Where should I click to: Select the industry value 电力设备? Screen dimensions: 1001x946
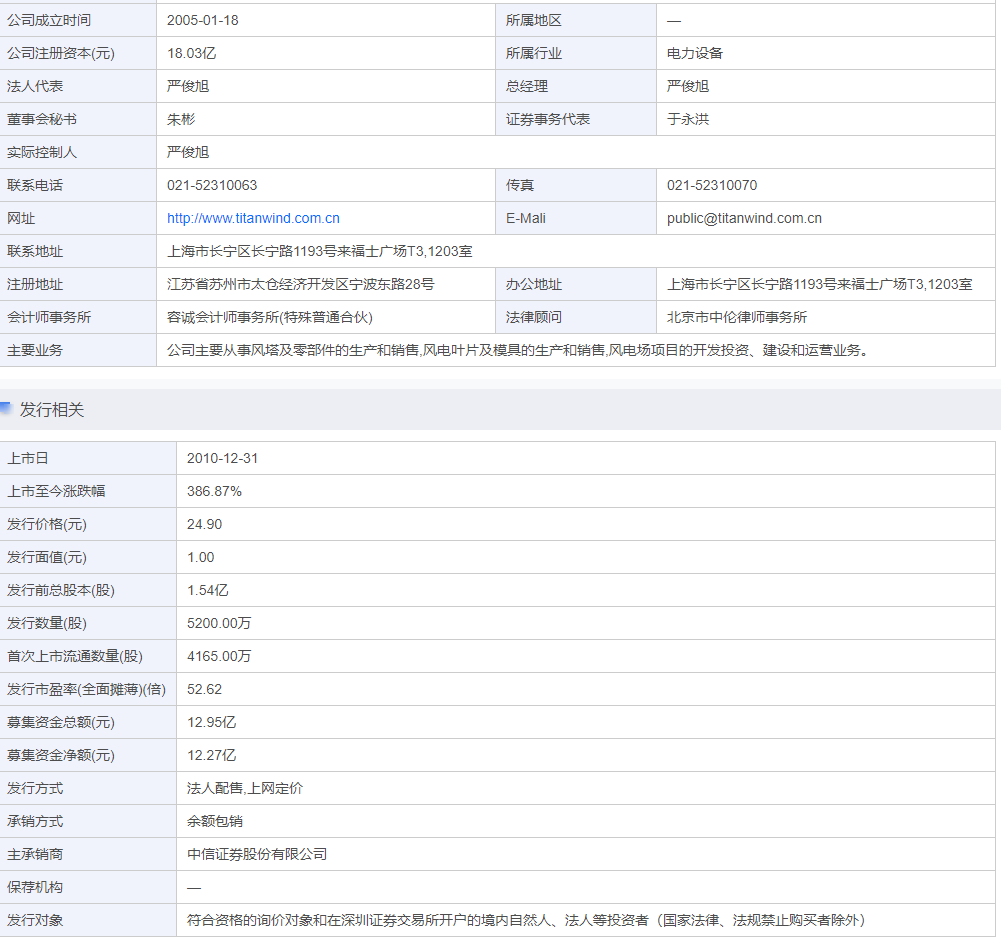(x=694, y=54)
